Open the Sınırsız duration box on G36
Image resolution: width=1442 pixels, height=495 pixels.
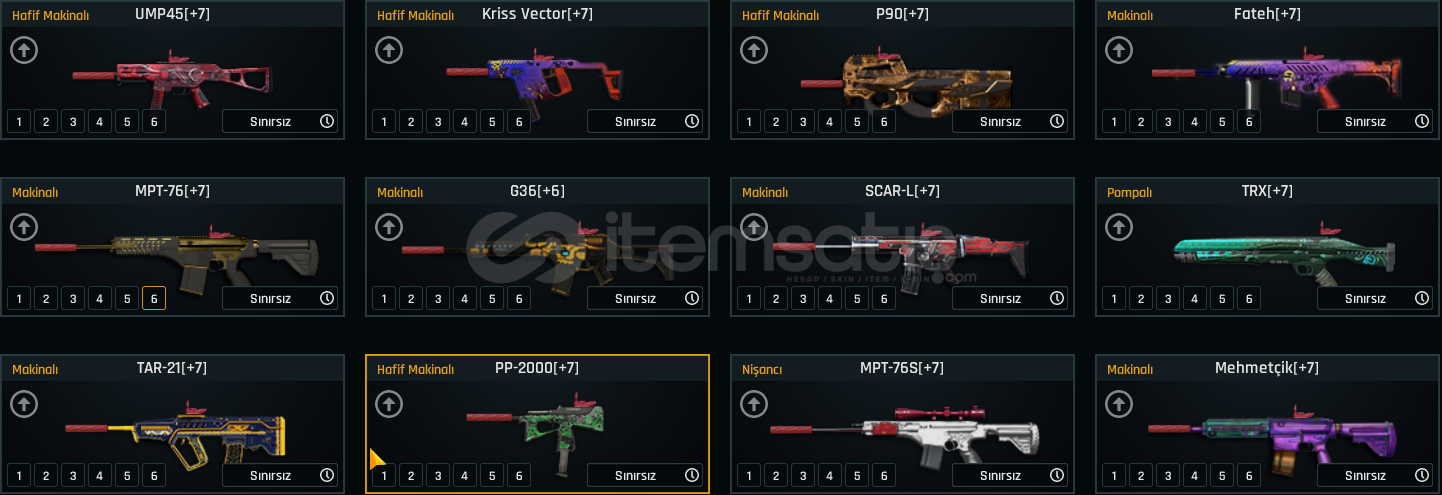coord(645,298)
